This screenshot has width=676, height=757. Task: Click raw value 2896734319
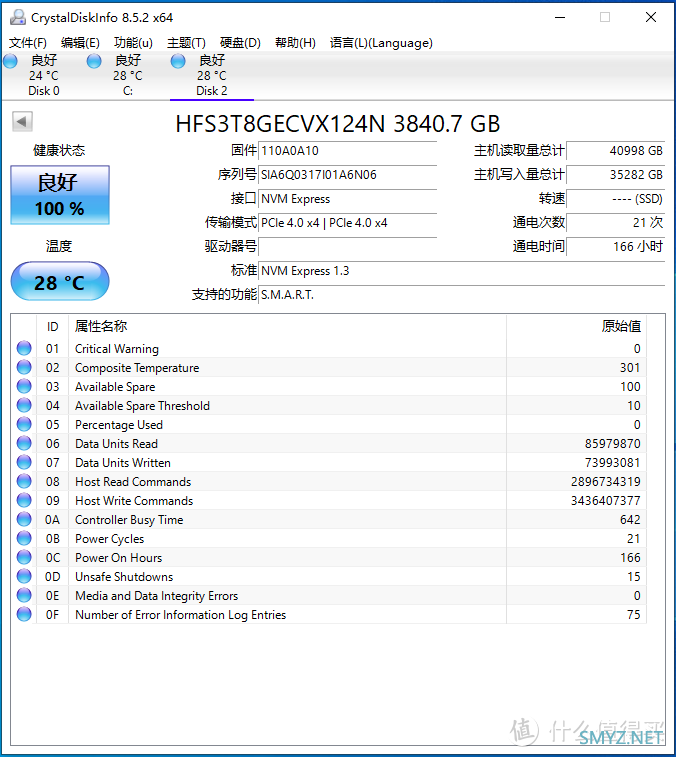pyautogui.click(x=606, y=482)
